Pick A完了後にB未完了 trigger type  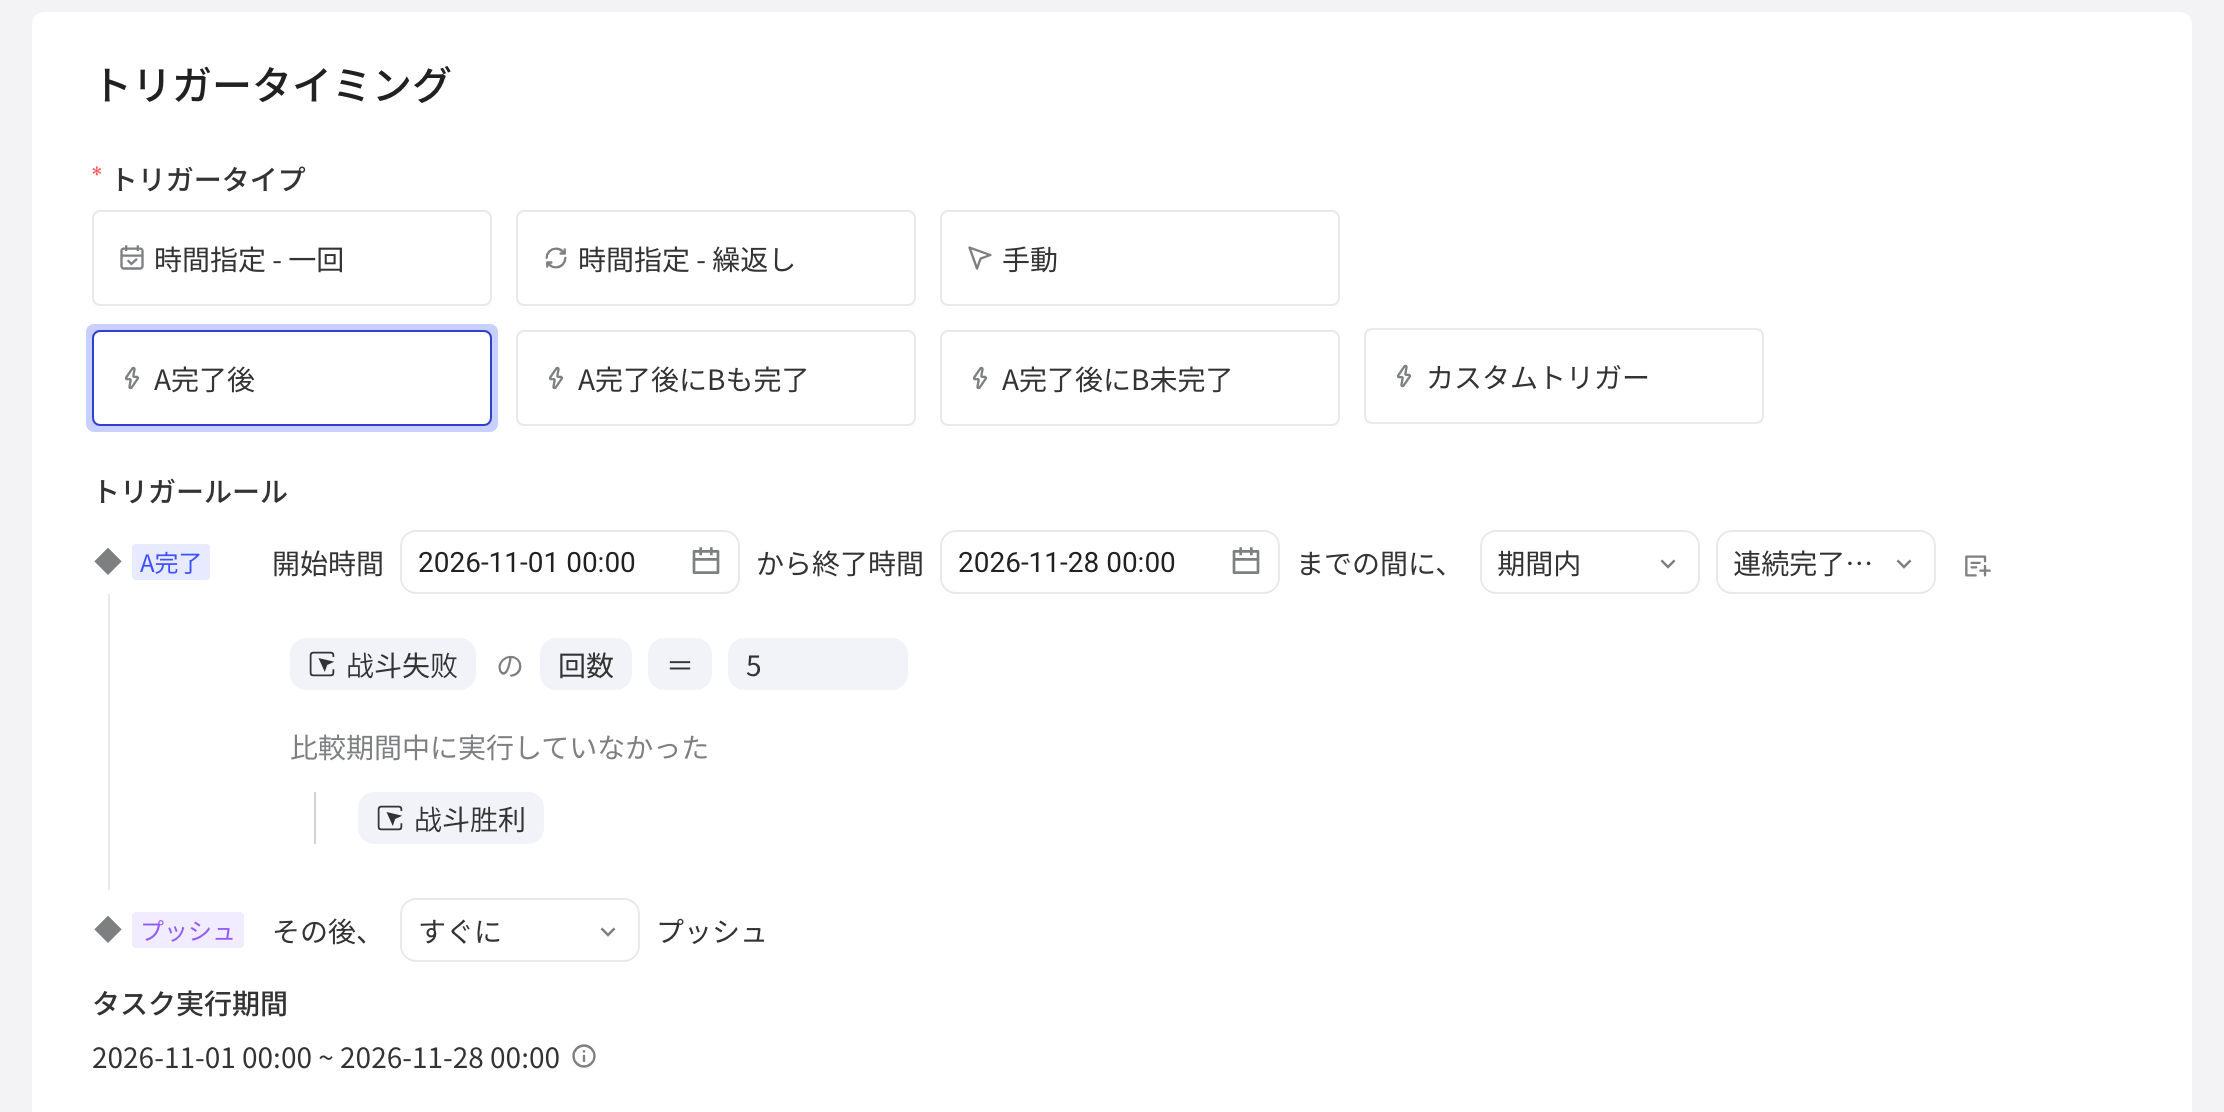pos(1140,378)
